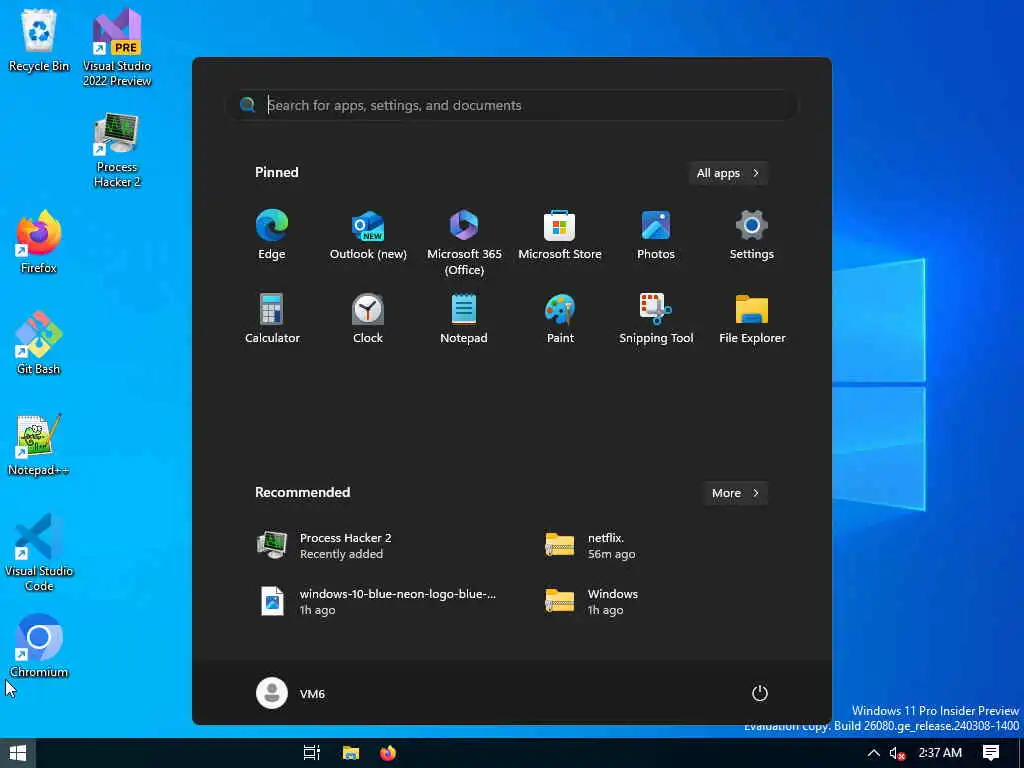The height and width of the screenshot is (768, 1024).
Task: Open the Snipping Tool
Action: [x=656, y=318]
